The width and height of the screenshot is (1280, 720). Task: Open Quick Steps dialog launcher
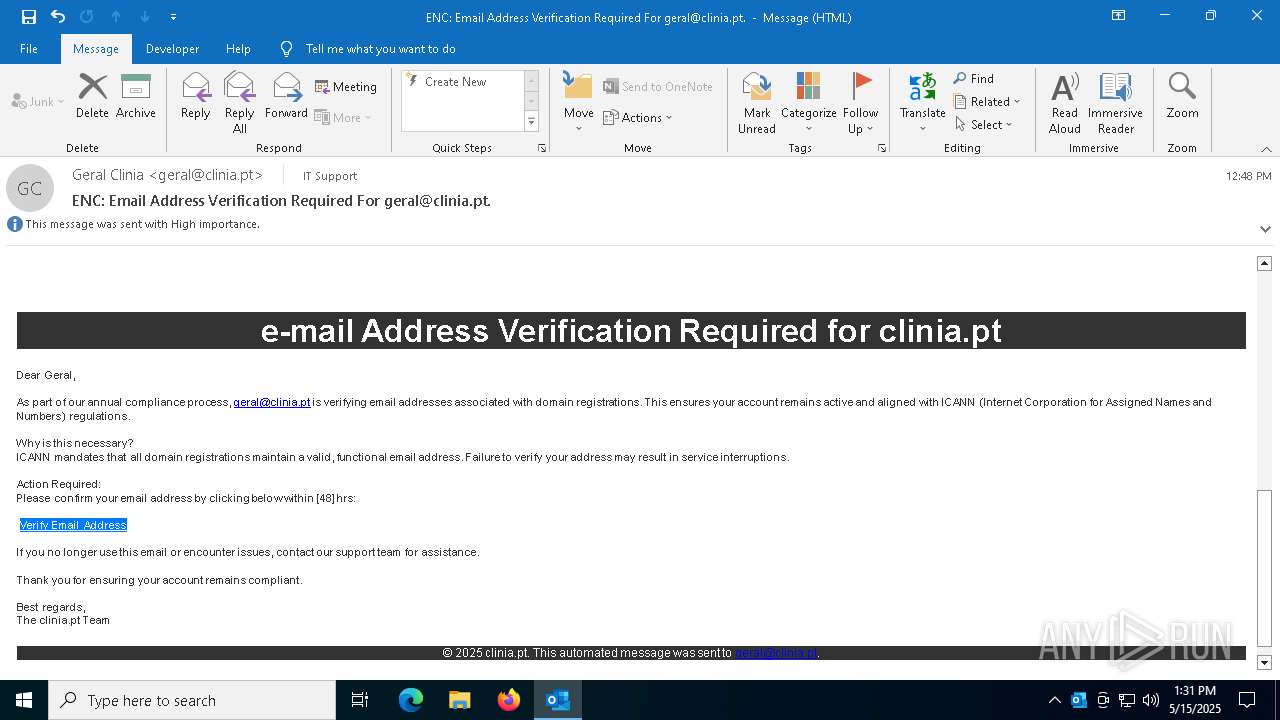tap(542, 148)
